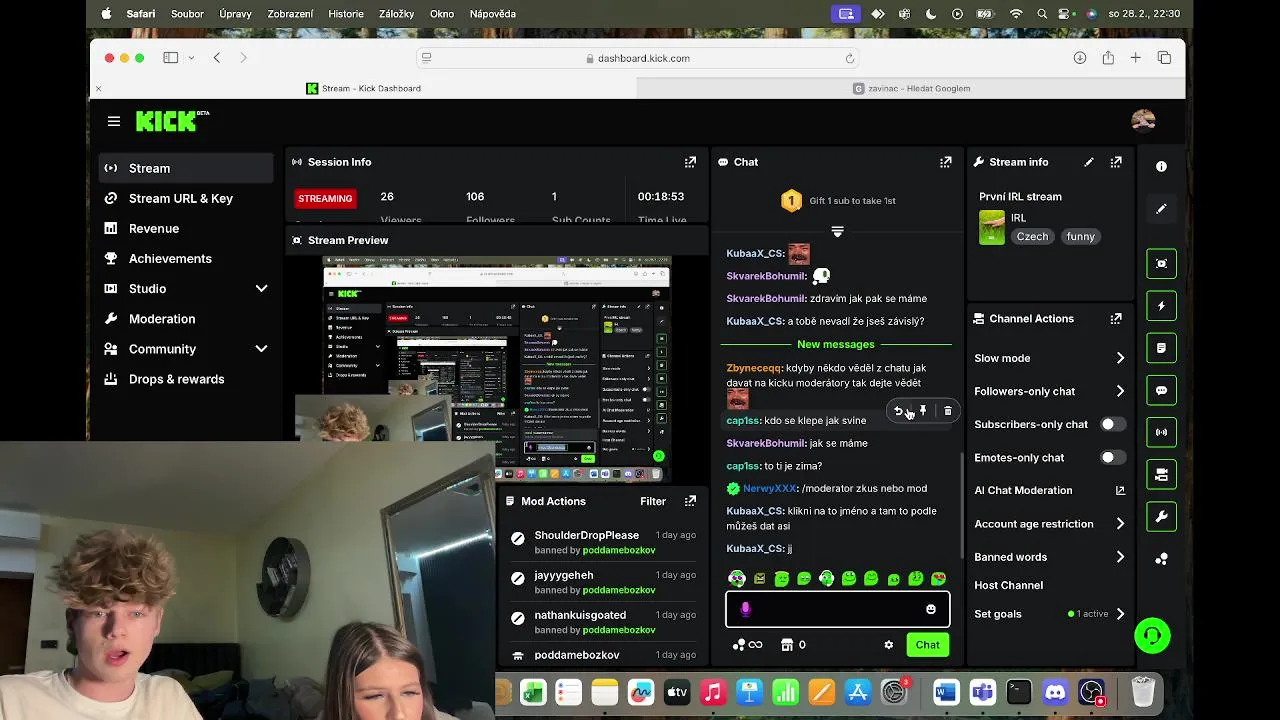The height and width of the screenshot is (720, 1280).
Task: Open Safari tab overview dropdown arrow
Action: tap(191, 58)
